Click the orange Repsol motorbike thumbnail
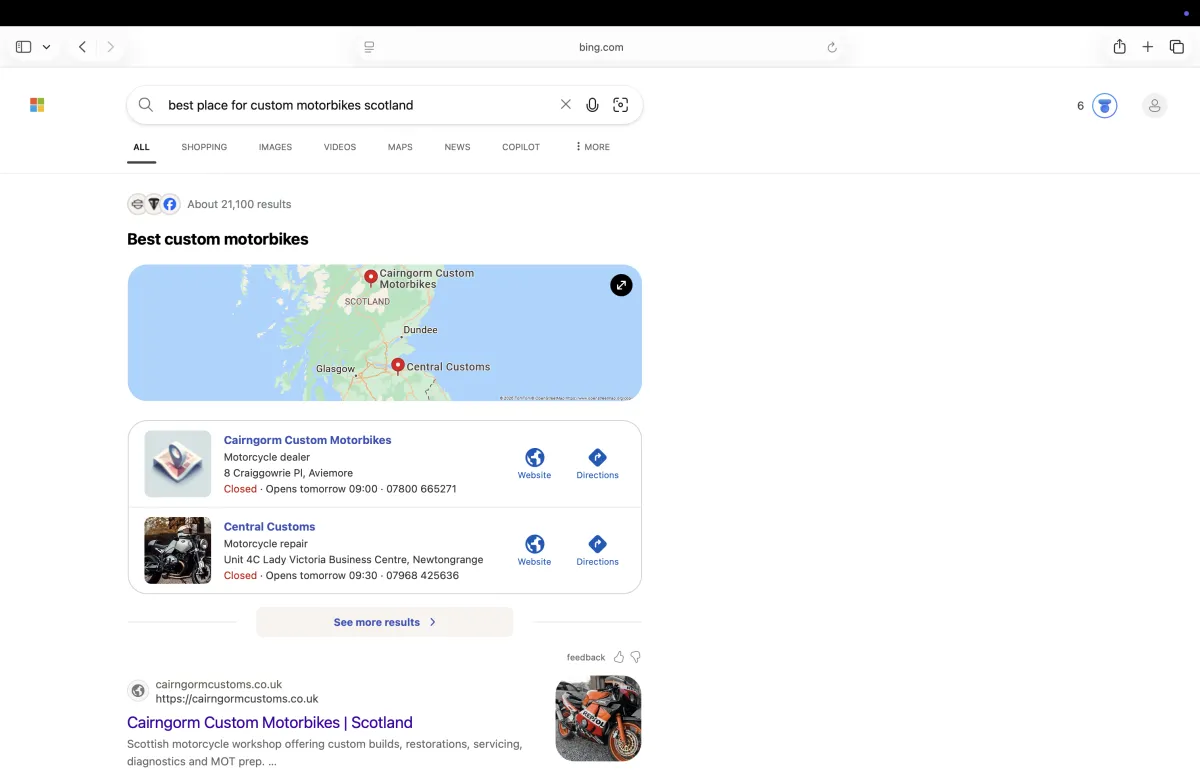Viewport: 1200px width, 780px height. (x=598, y=719)
